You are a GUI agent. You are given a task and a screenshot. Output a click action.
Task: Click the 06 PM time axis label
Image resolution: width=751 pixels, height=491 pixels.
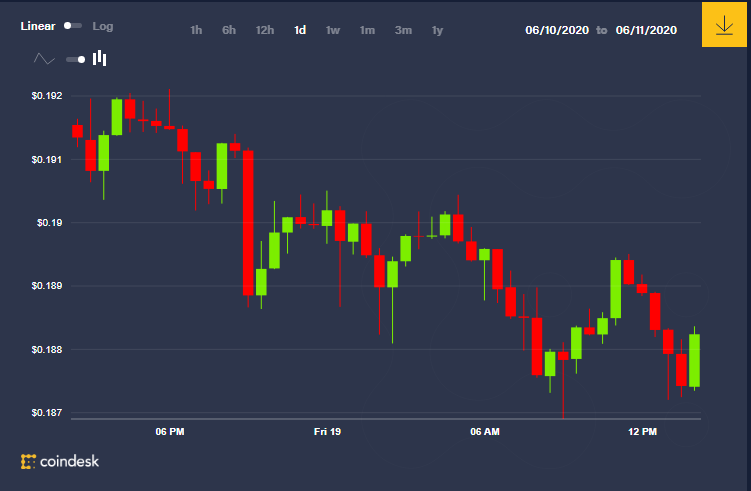170,432
